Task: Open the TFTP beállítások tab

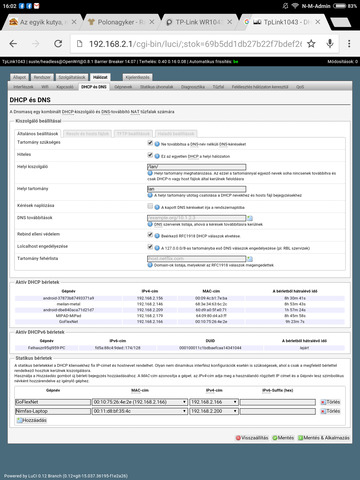Action: pos(133,134)
